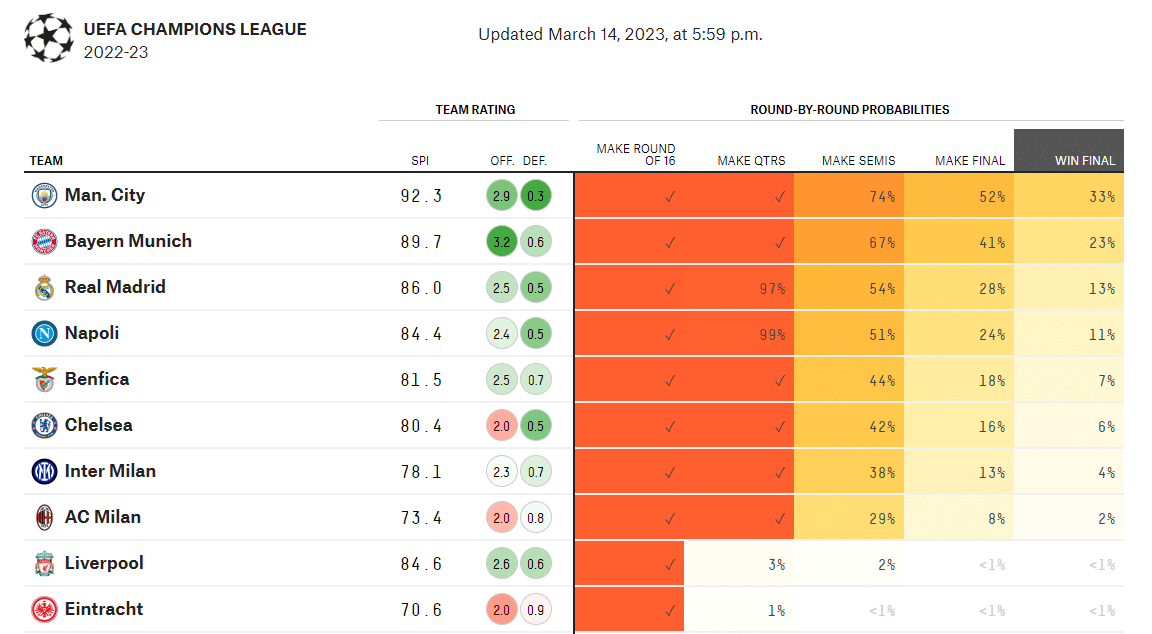Click the Napoli club crest
The width and height of the screenshot is (1152, 634).
44,334
